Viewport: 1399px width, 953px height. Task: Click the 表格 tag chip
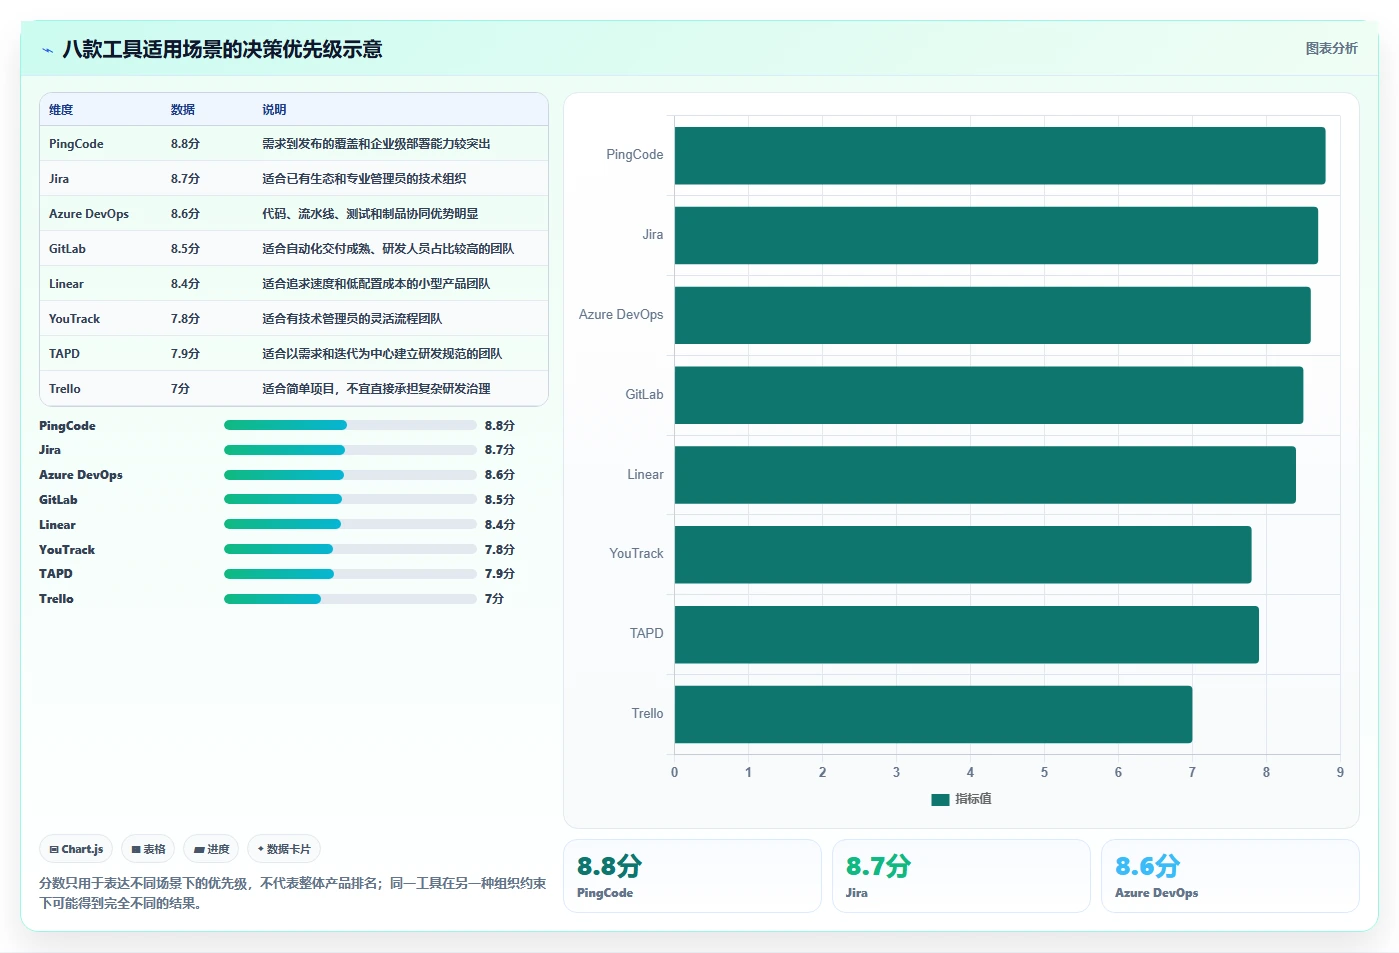coord(148,849)
